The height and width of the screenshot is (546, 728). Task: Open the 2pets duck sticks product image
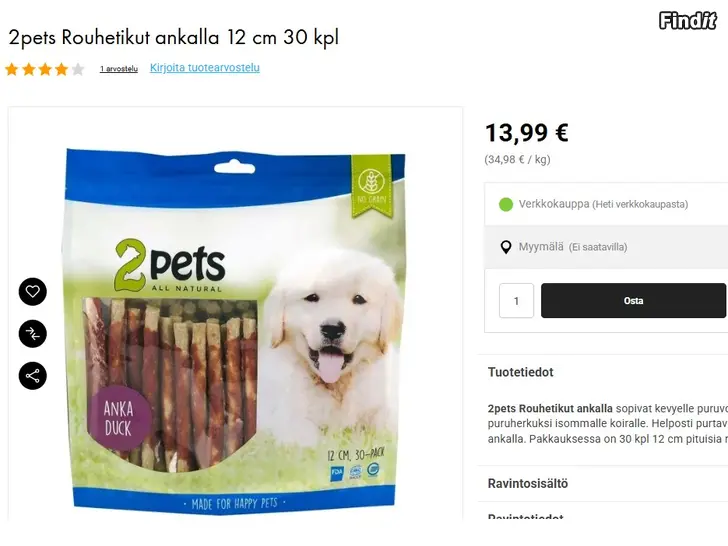[x=235, y=331]
